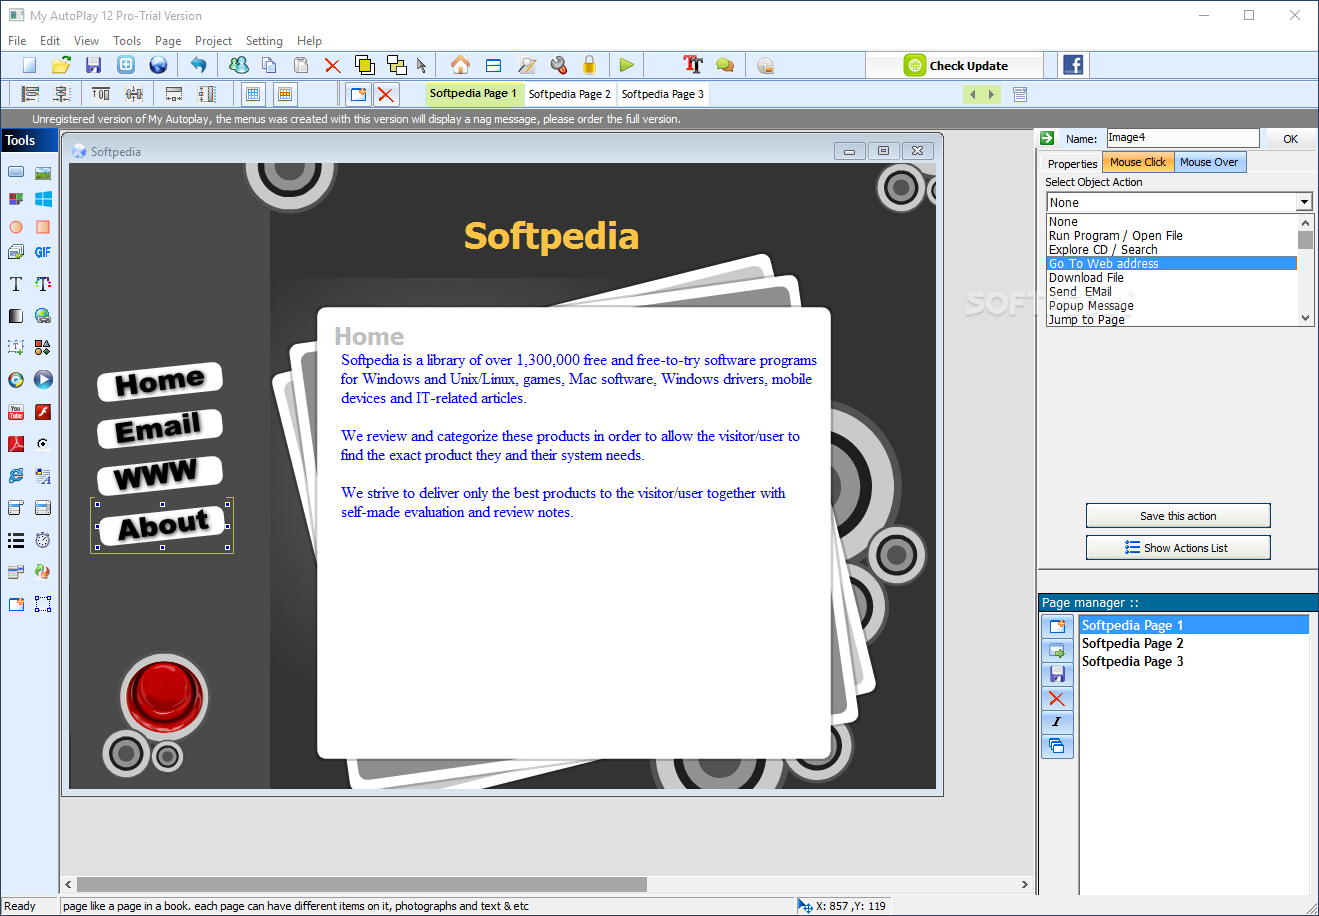The height and width of the screenshot is (916, 1319).
Task: Select the Windows logo tool
Action: pyautogui.click(x=43, y=199)
